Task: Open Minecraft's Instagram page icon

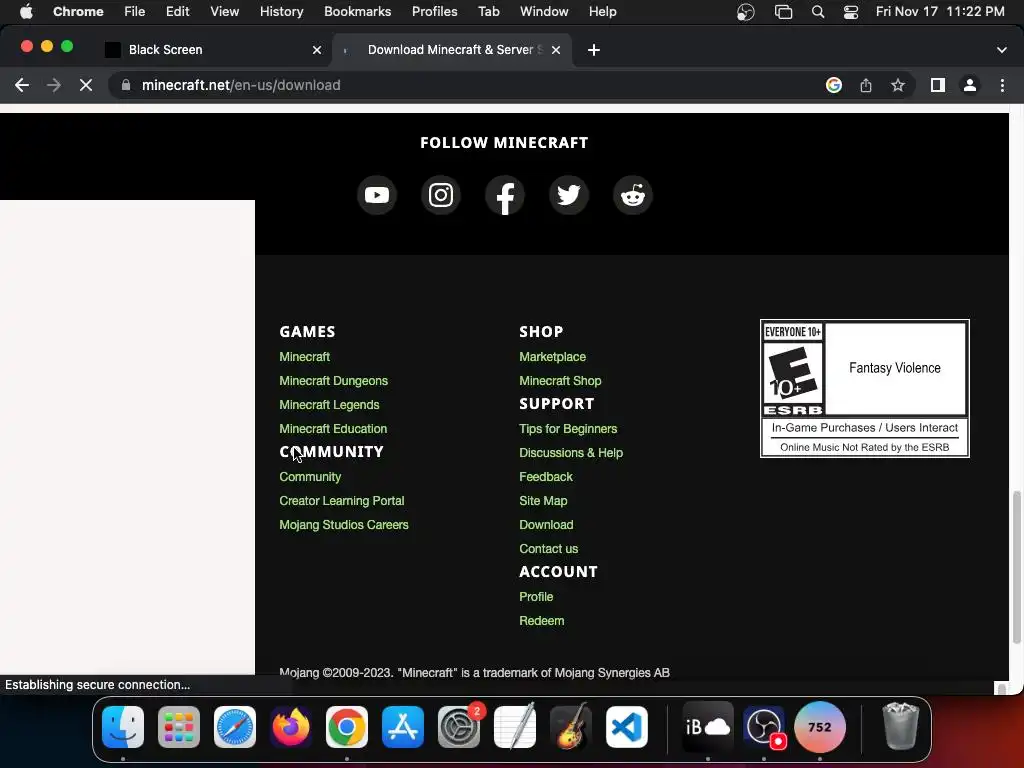Action: [x=441, y=195]
